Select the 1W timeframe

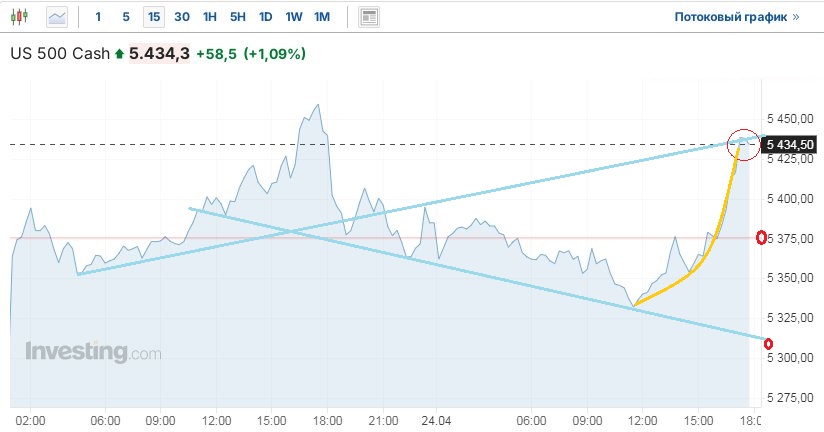[293, 17]
